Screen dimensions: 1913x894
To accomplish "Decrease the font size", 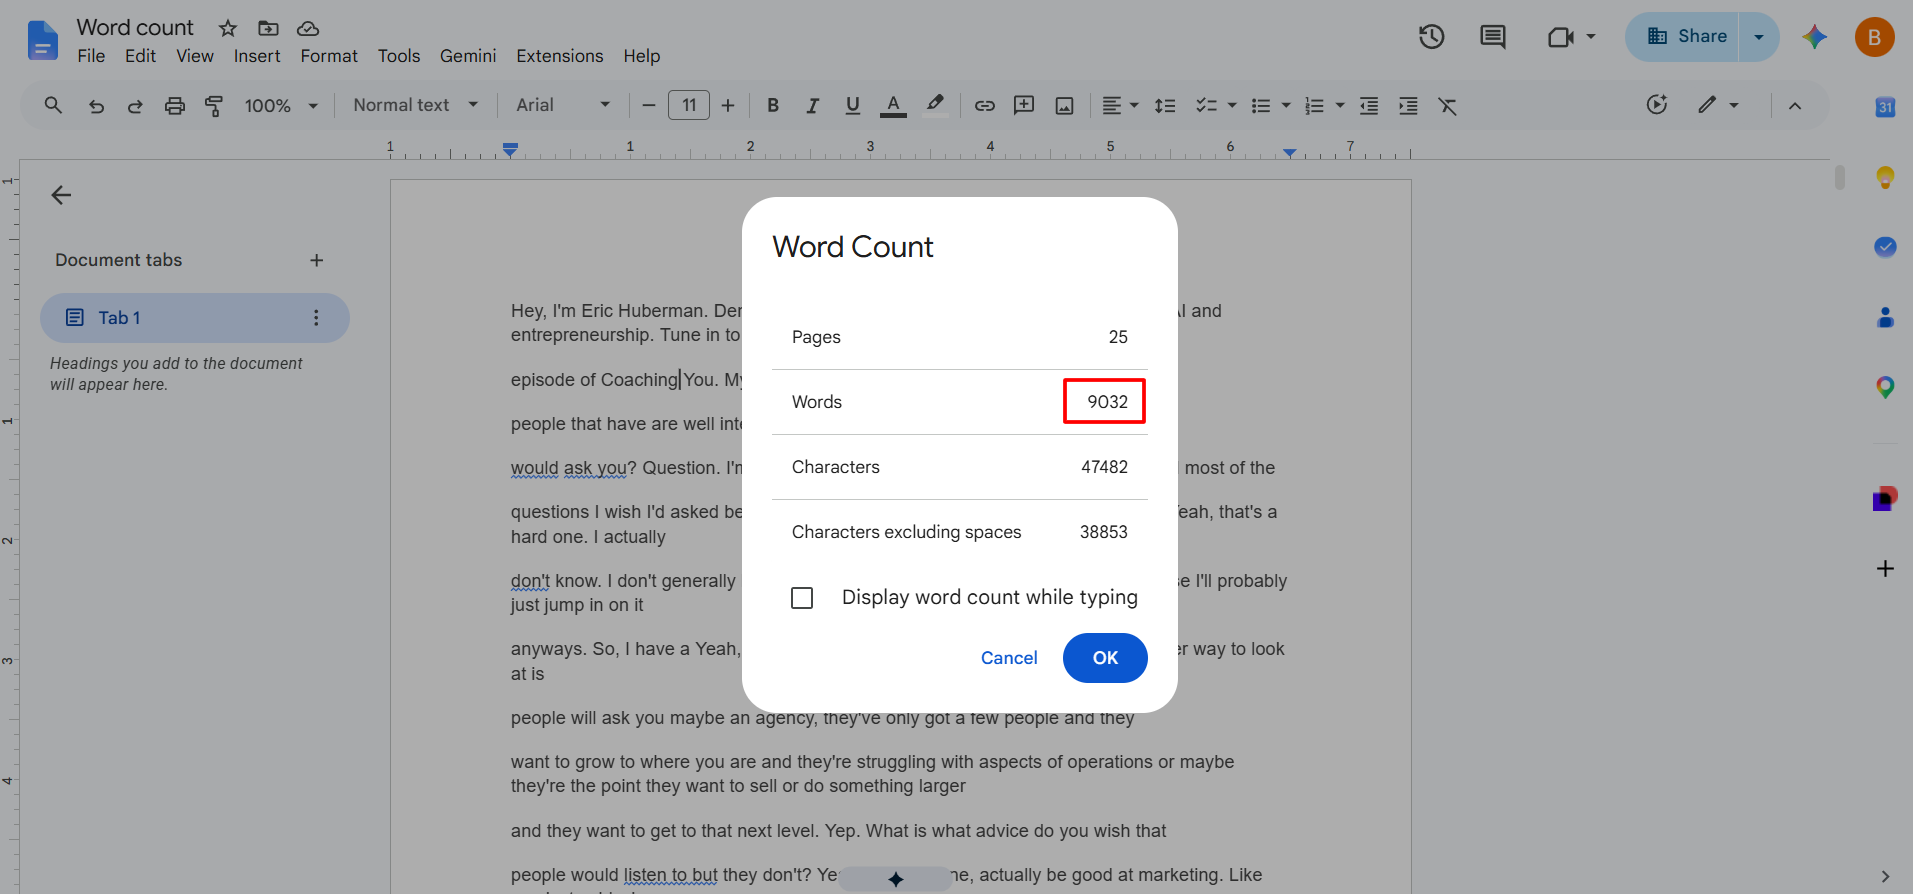I will coord(649,105).
